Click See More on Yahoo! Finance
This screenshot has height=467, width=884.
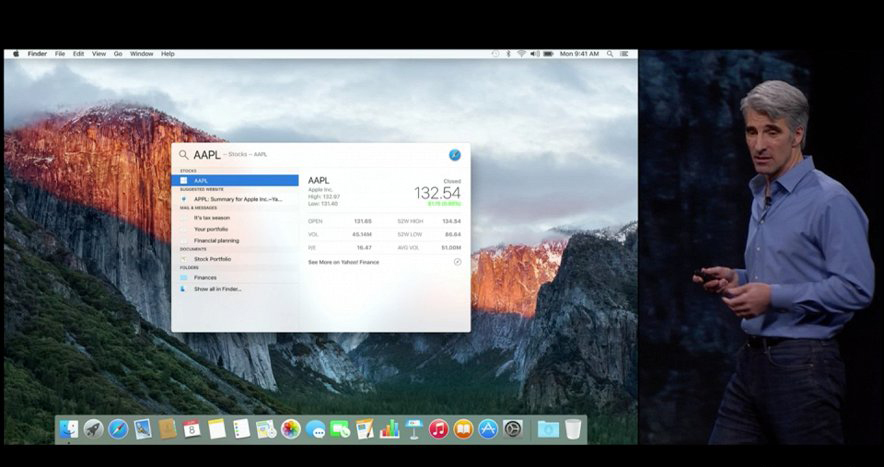(343, 262)
